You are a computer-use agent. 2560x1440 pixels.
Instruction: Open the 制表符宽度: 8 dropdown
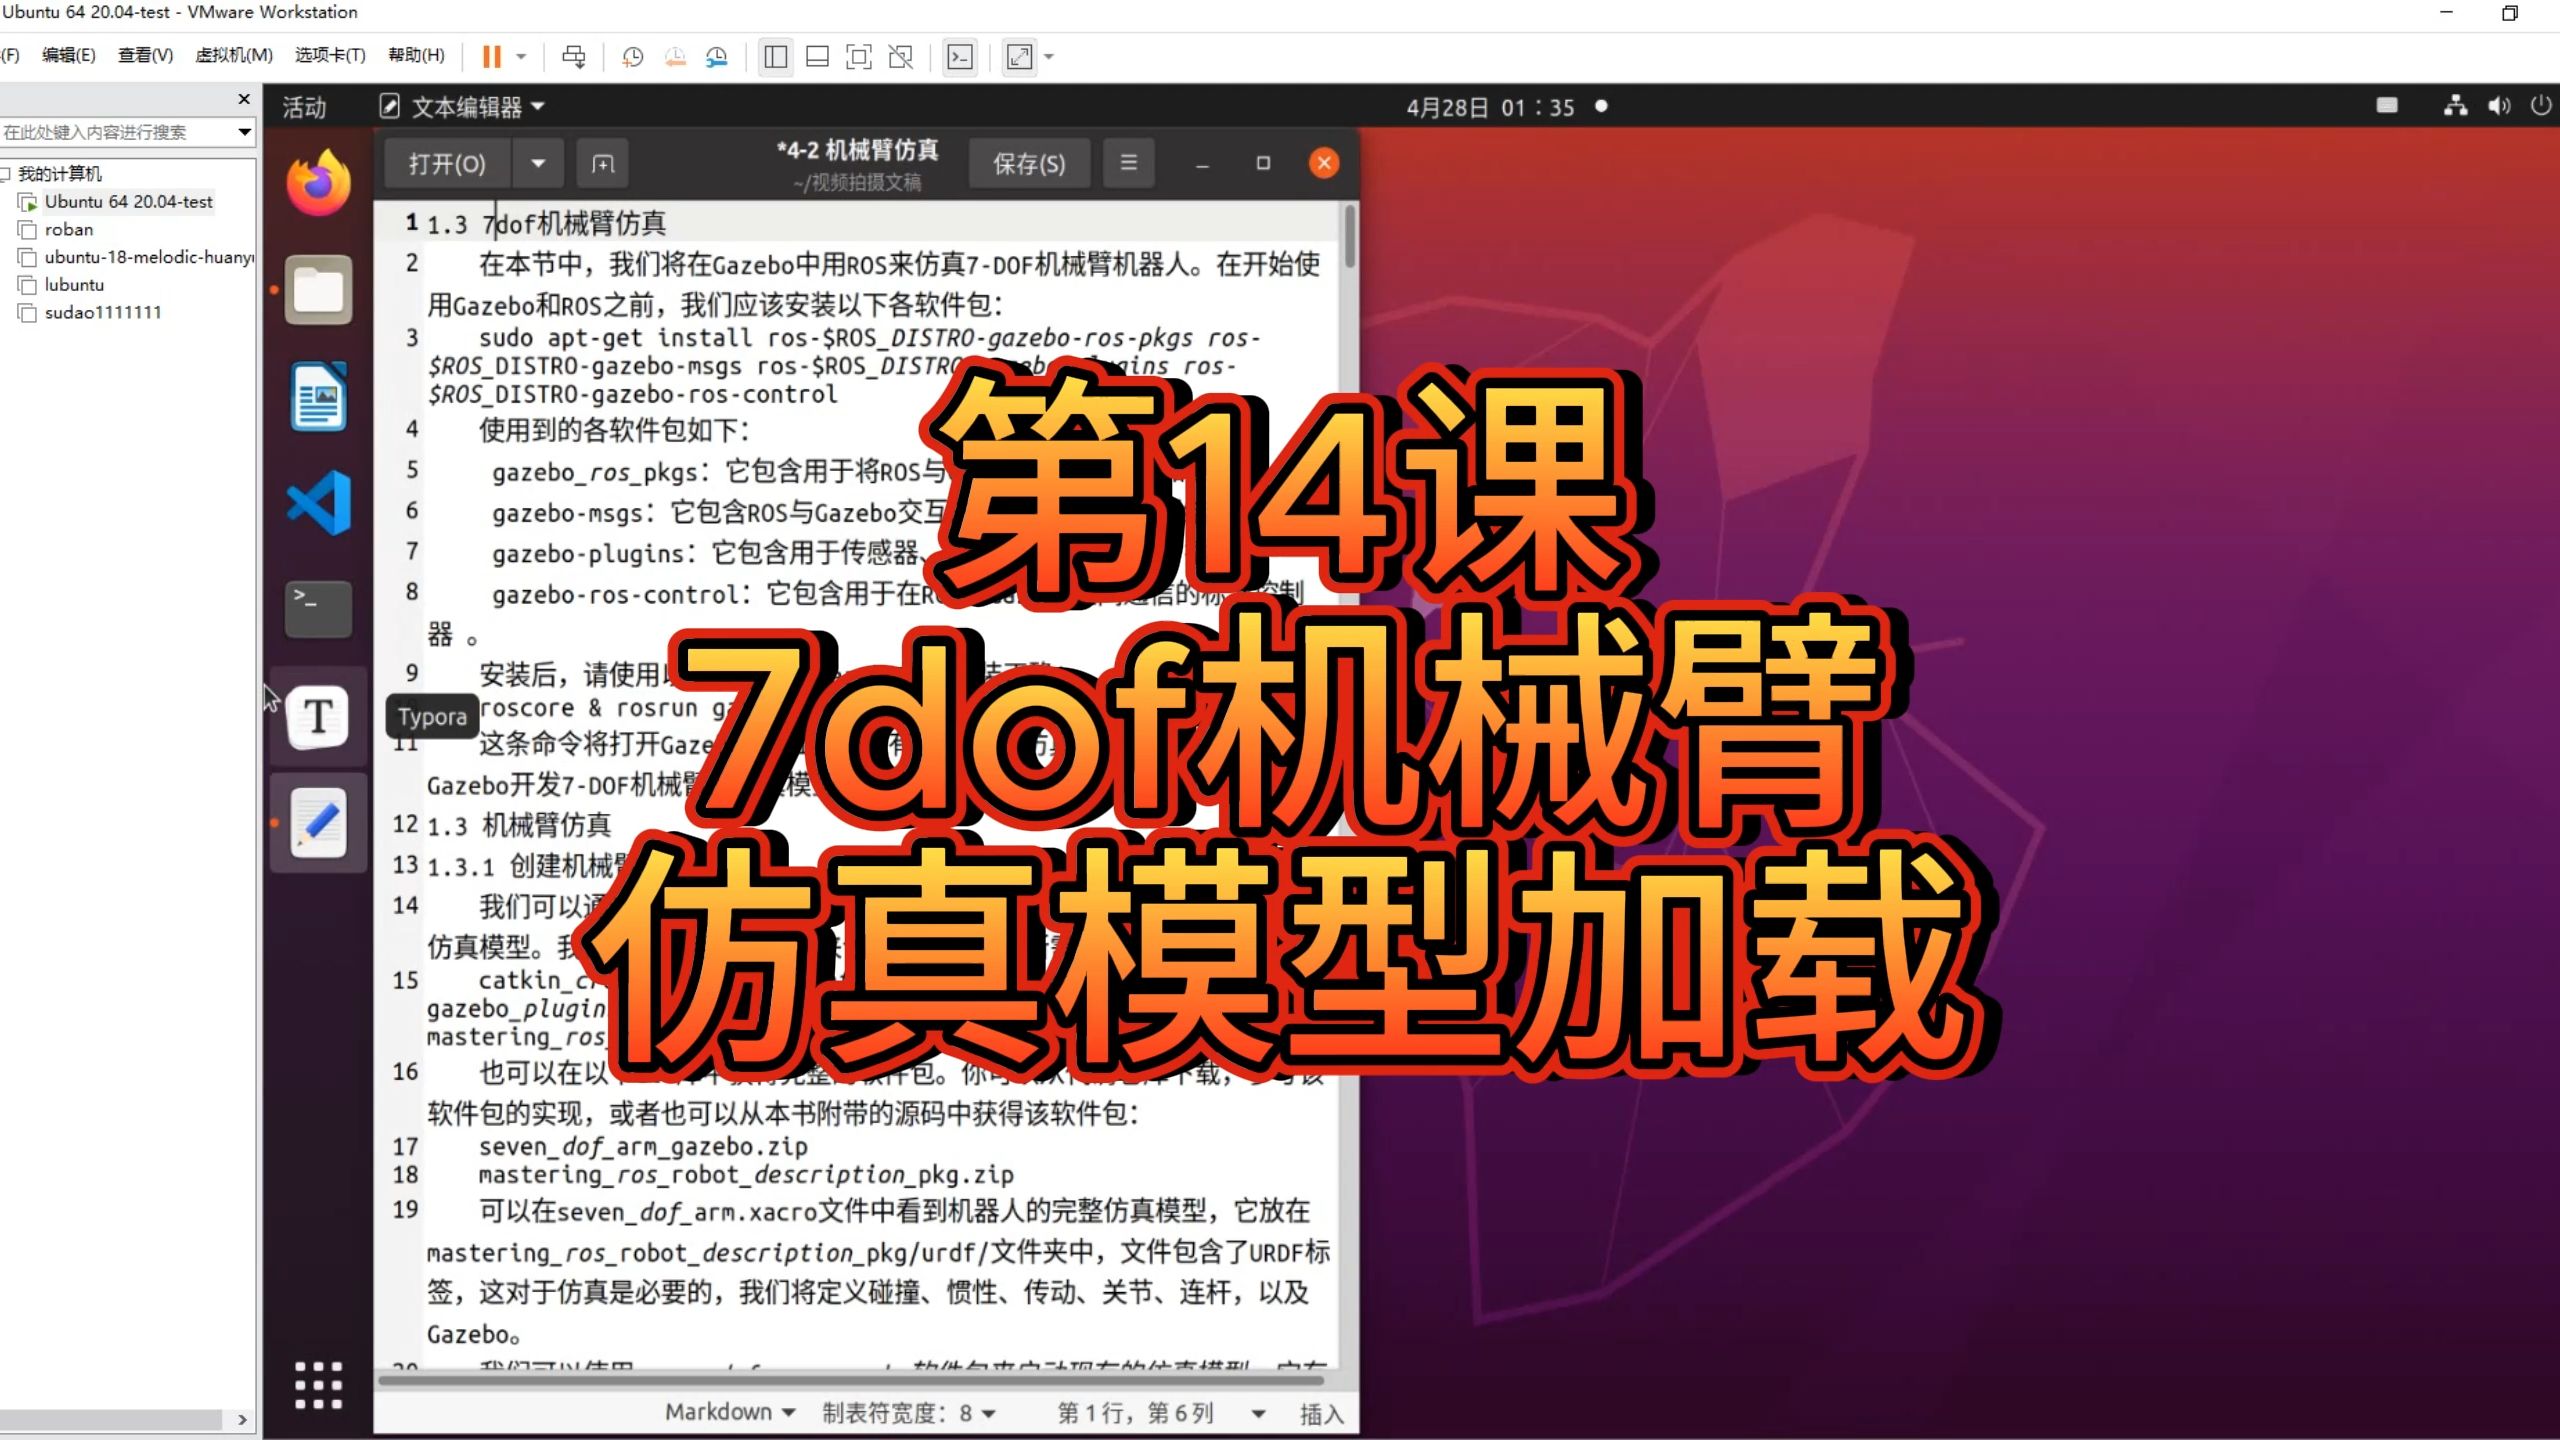click(908, 1412)
